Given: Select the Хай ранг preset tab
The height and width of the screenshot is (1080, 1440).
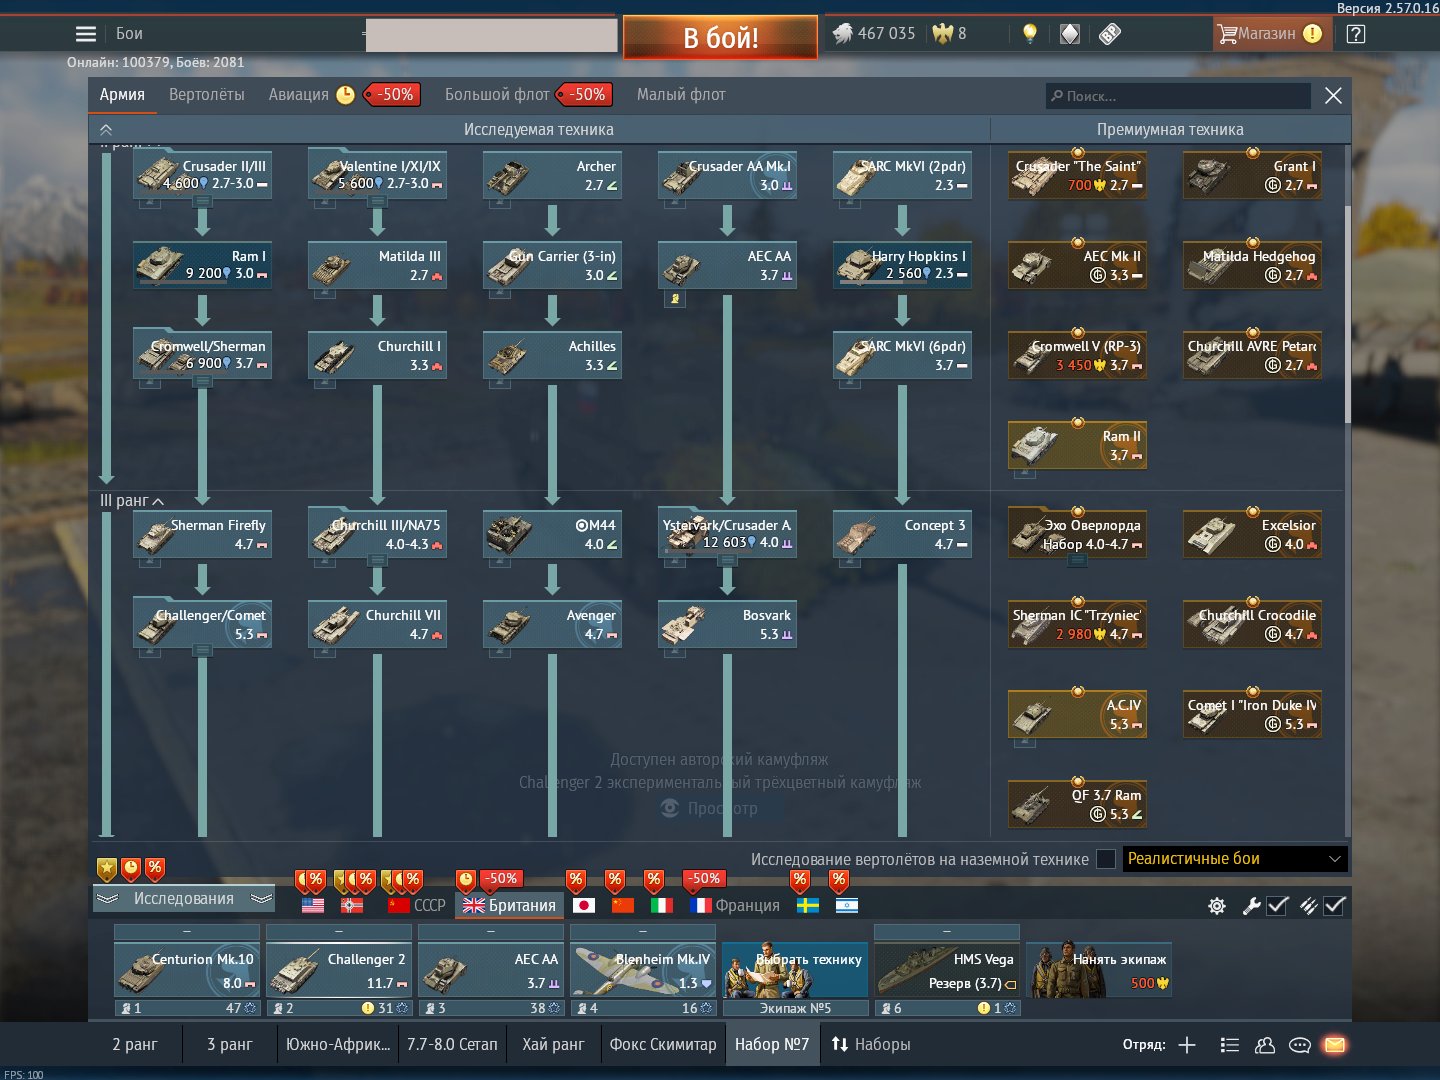Looking at the screenshot, I should (553, 1045).
